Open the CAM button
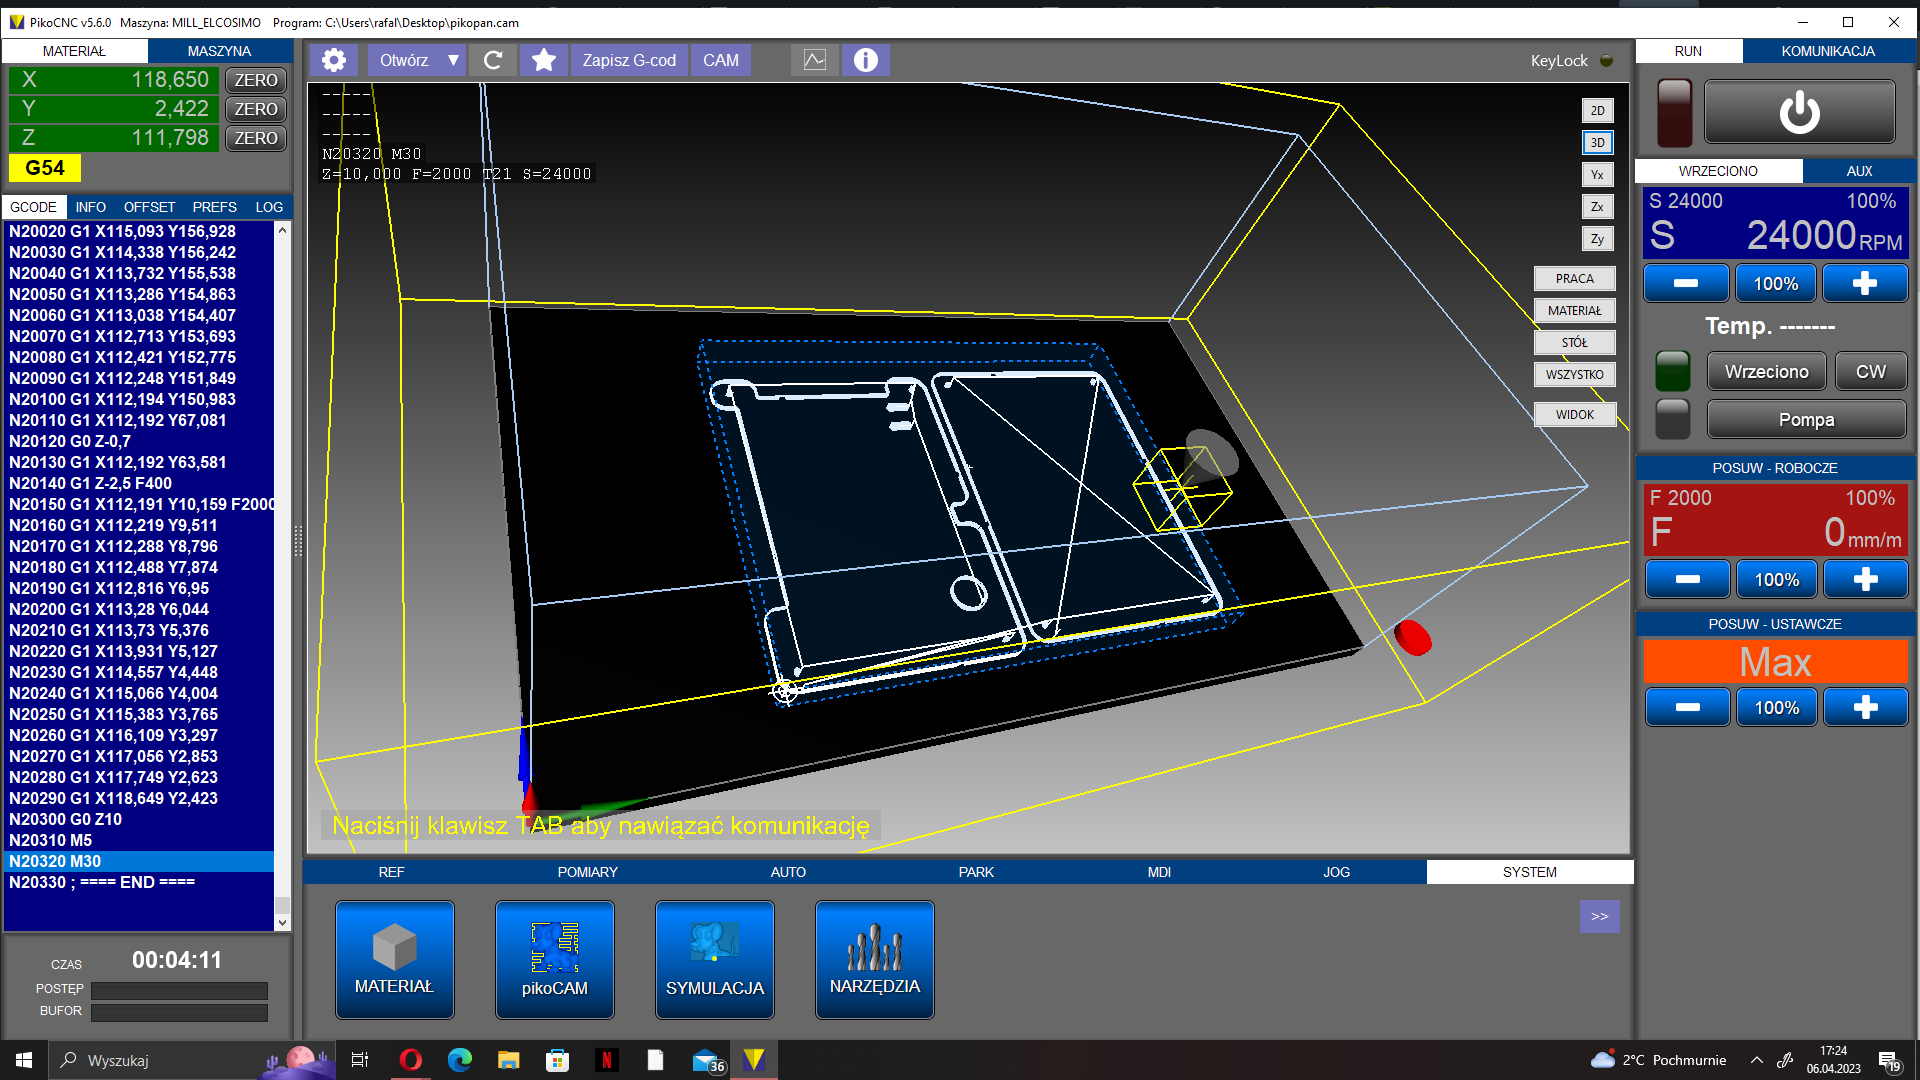This screenshot has height=1080, width=1920. pyautogui.click(x=721, y=60)
